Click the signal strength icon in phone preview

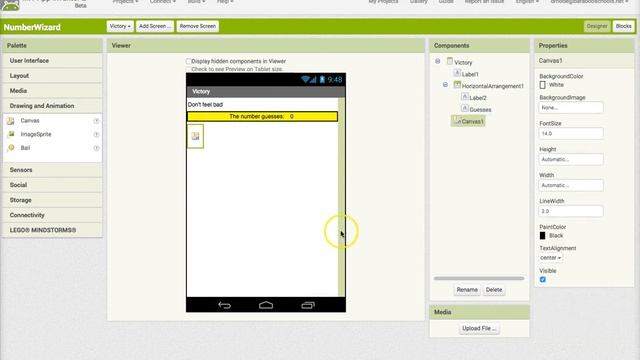[x=313, y=79]
